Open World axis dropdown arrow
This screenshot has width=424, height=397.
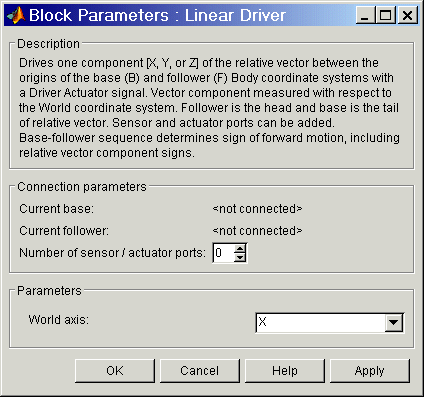click(x=394, y=322)
